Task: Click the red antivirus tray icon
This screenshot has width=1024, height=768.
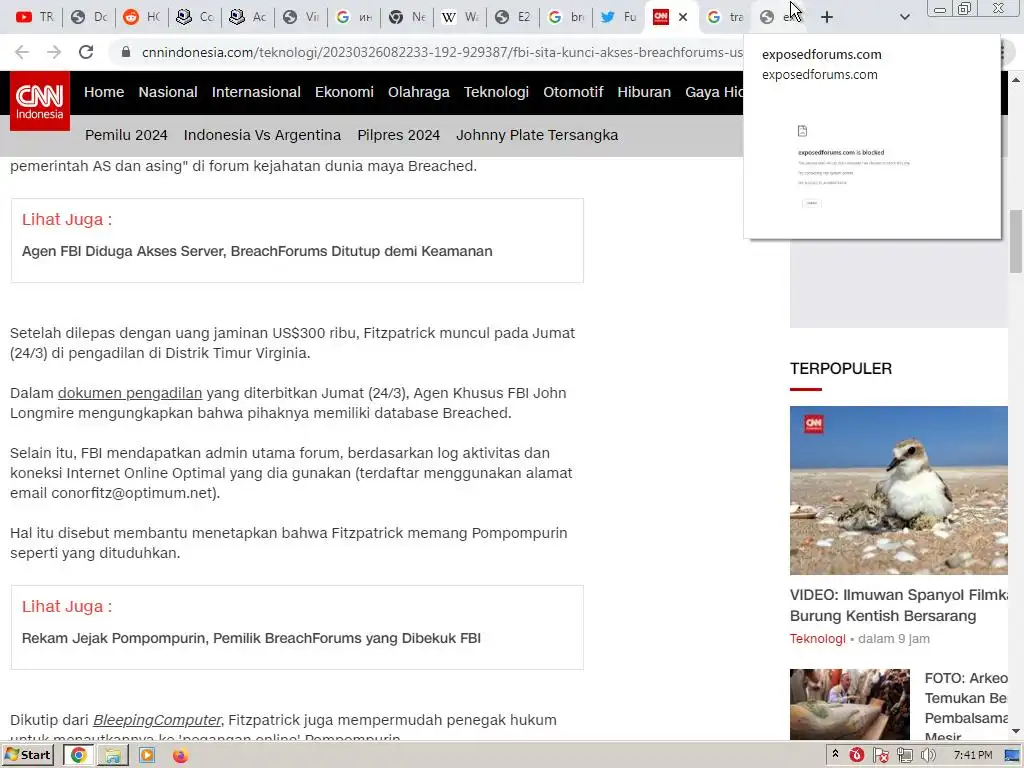Action: (857, 755)
